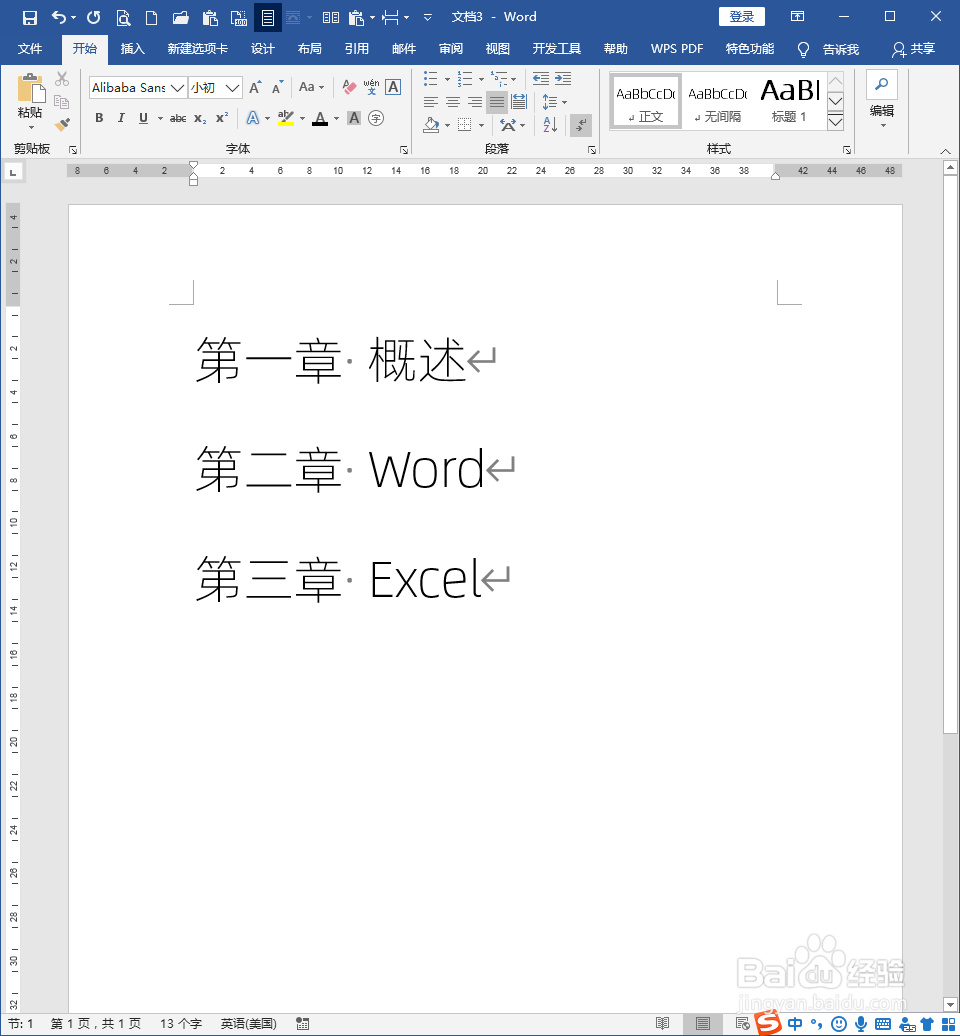
Task: Toggle bold formatting
Action: click(x=99, y=118)
